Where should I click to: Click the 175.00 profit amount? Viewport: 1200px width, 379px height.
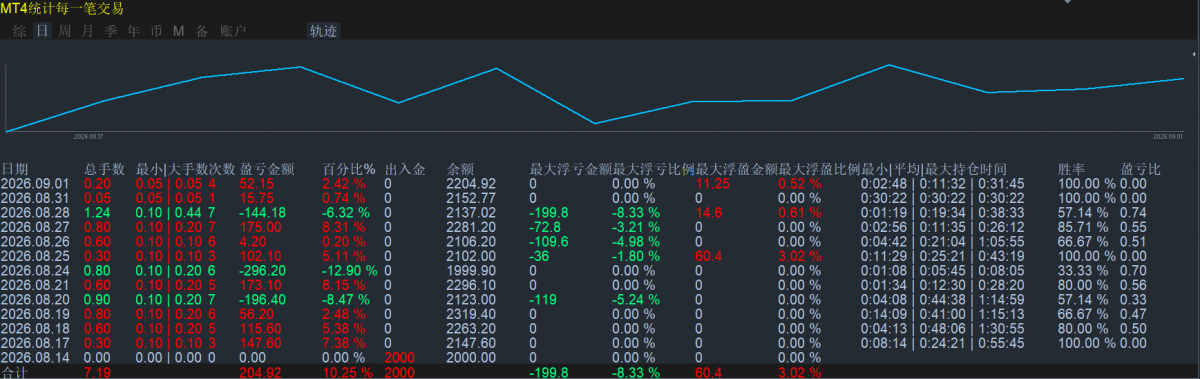(260, 227)
